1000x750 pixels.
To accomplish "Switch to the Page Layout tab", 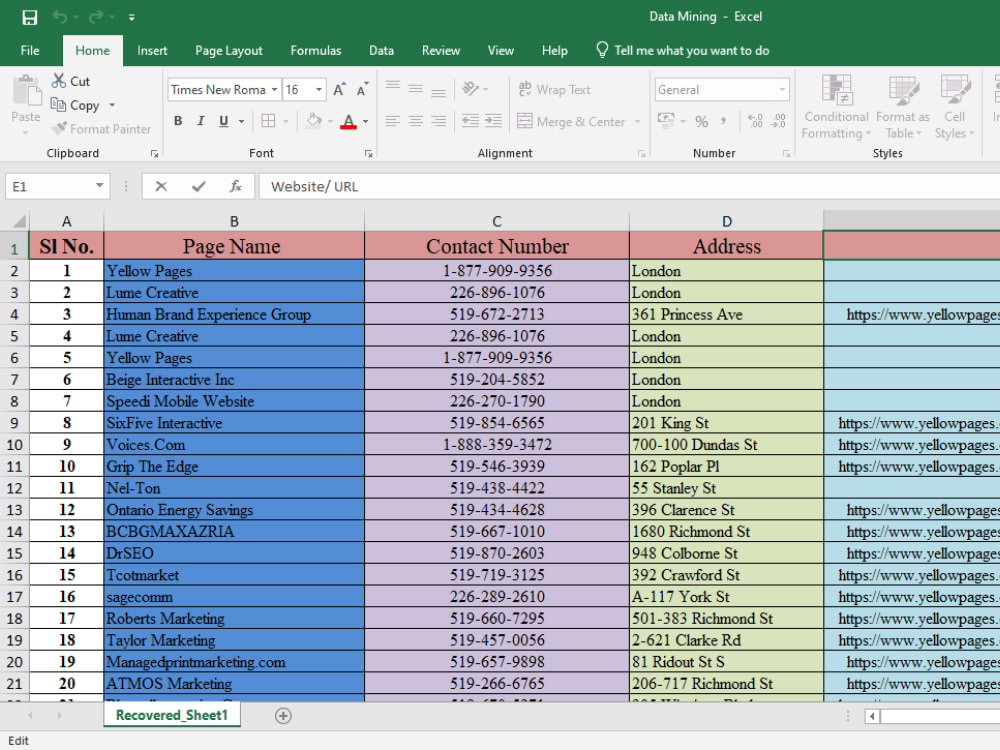I will [228, 50].
